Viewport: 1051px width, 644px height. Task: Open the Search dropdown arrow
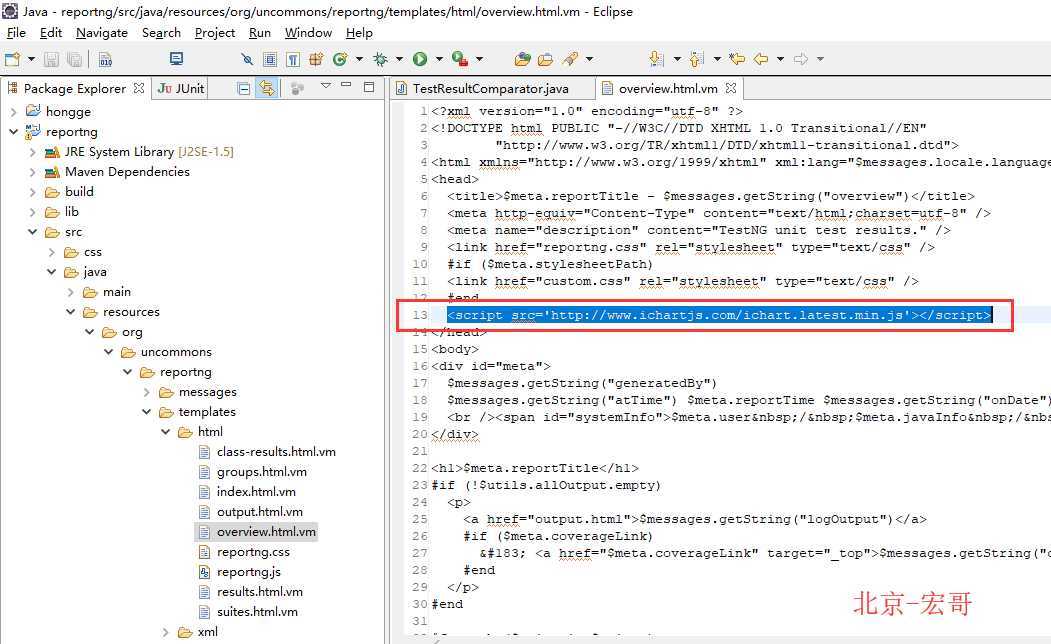[x=589, y=60]
